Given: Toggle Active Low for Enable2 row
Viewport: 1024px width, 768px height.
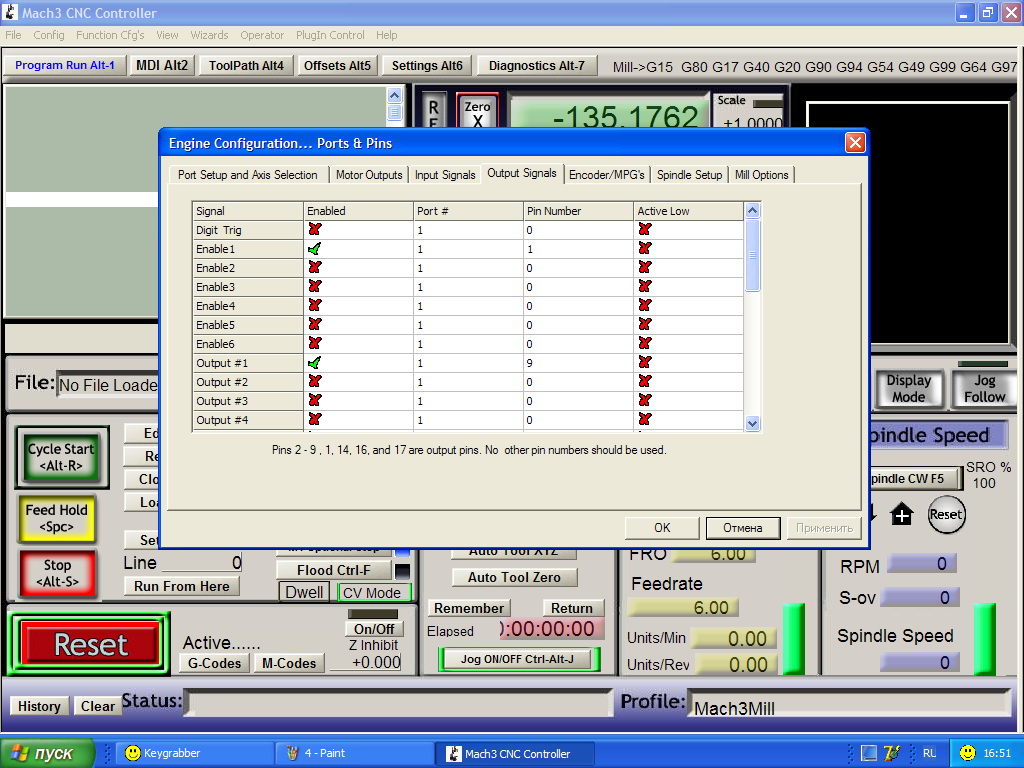Looking at the screenshot, I should [x=645, y=268].
